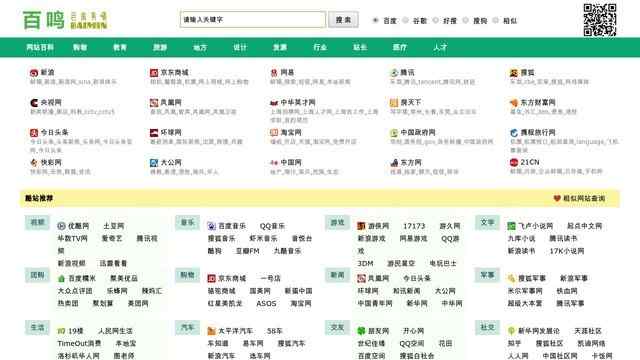Select the 购物 category label

187,275
